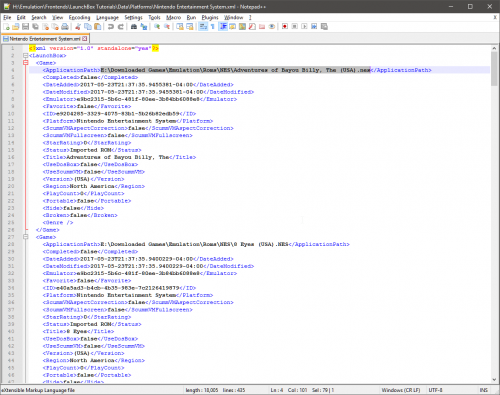Screen dimensions: 500x395
Task: Toggle Word wrap in the toolbar
Action: [x=203, y=27]
